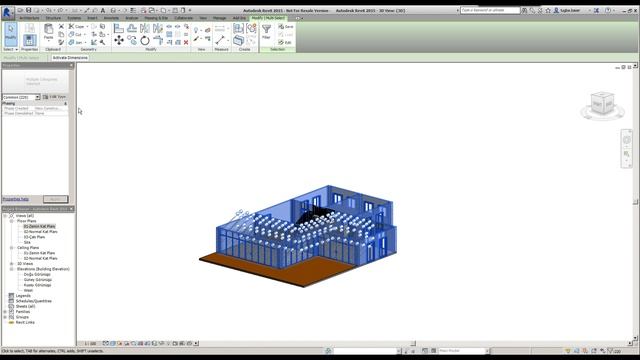Select the 01-Zemin Kat Planı floor plan
Image resolution: width=640 pixels, height=360 pixels.
[x=40, y=226]
